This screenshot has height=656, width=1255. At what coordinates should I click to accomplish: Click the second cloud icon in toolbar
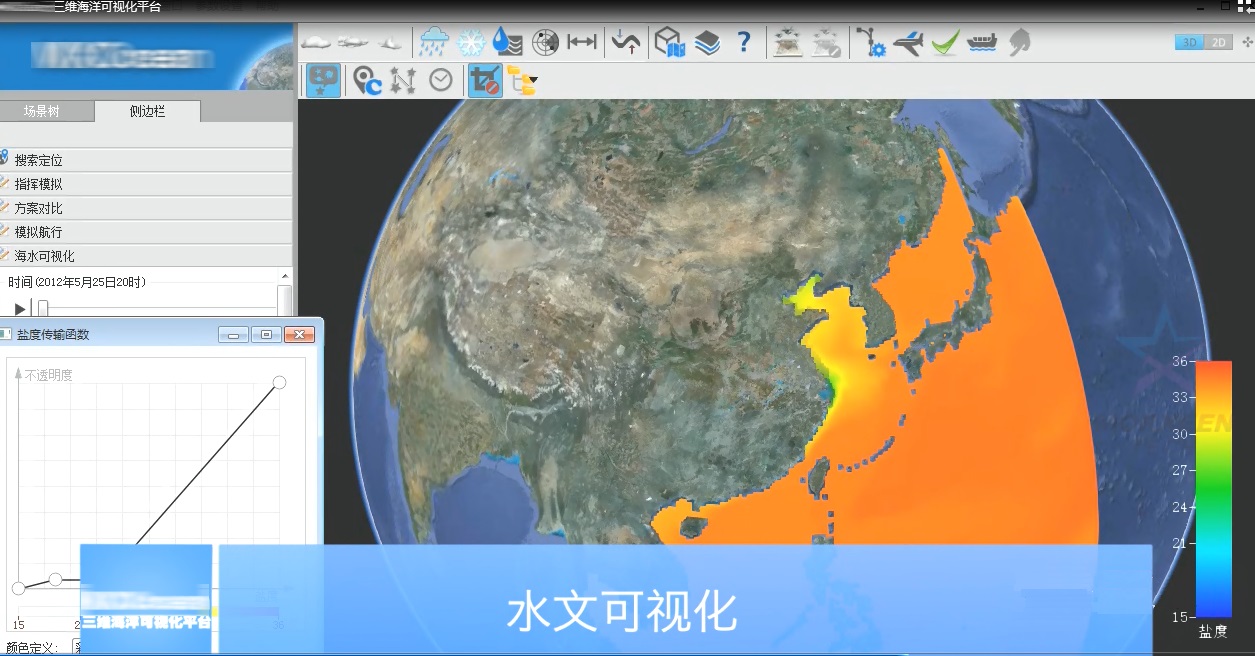point(352,43)
